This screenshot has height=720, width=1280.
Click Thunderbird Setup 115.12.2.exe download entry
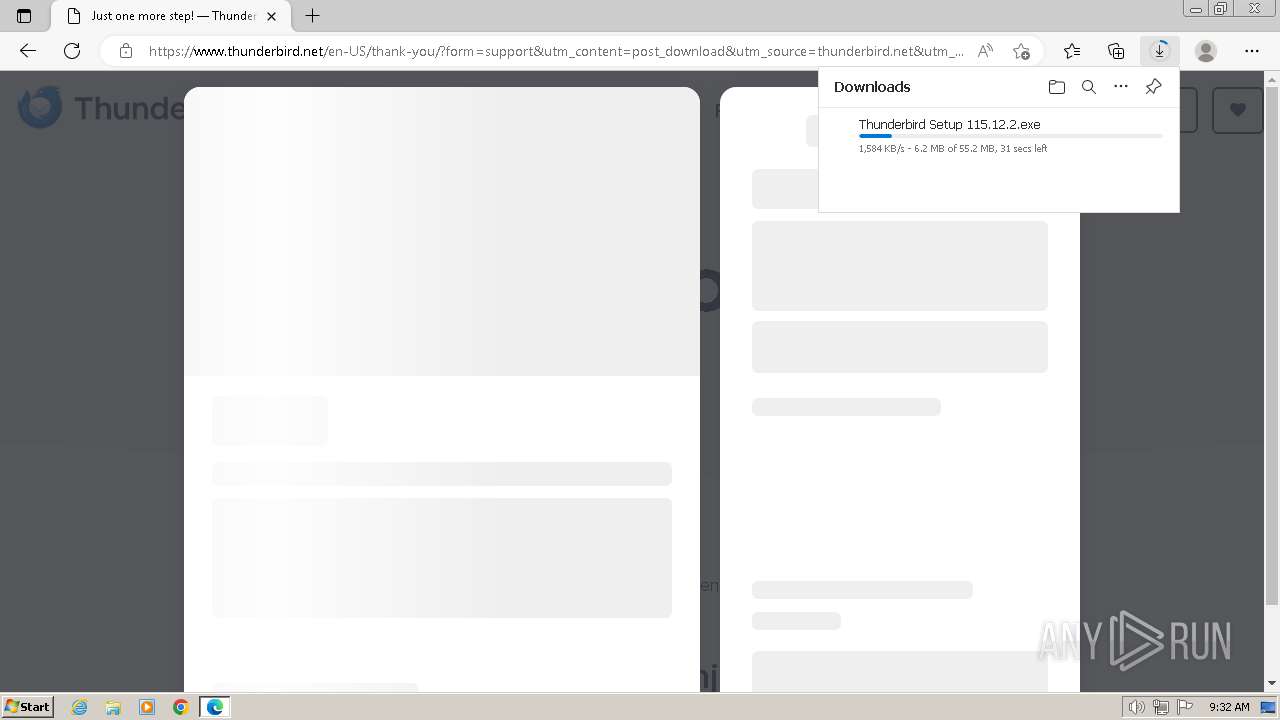click(950, 125)
